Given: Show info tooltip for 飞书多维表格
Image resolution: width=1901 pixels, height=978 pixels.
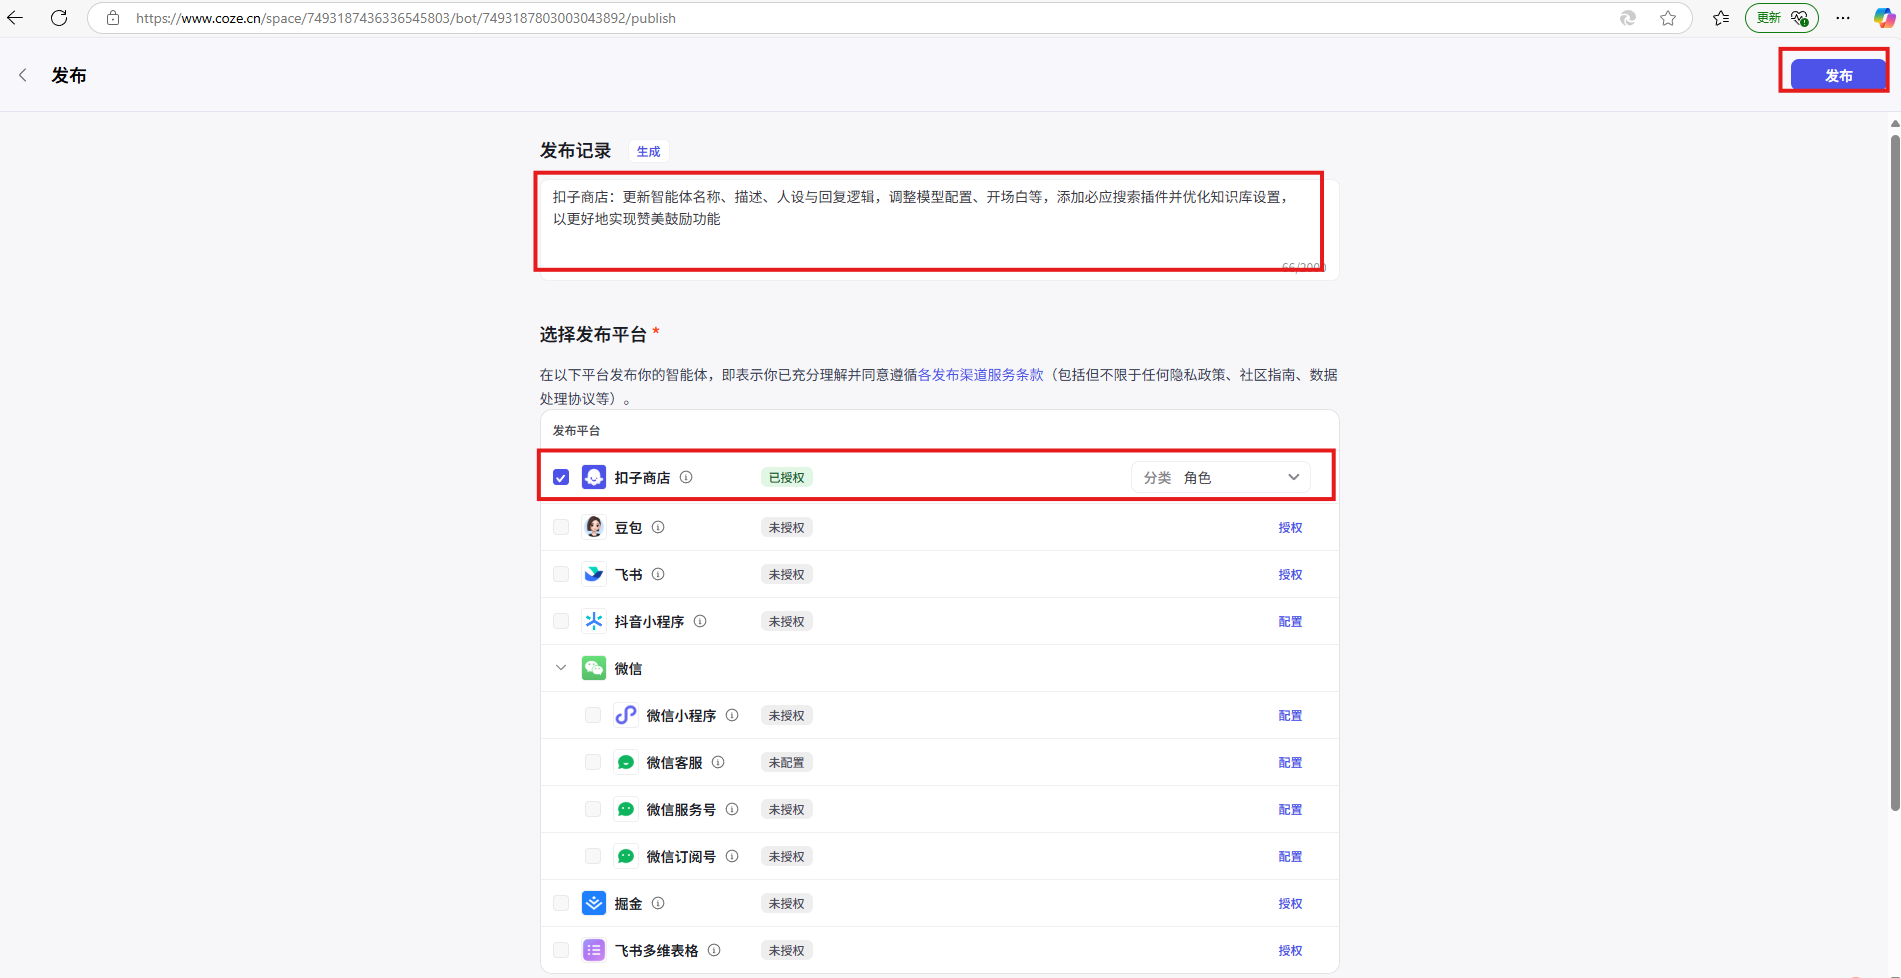Looking at the screenshot, I should point(714,950).
